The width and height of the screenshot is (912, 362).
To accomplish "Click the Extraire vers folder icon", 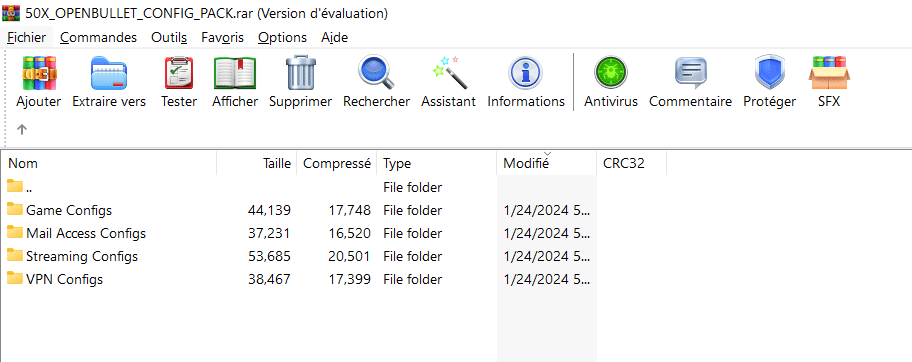I will [x=109, y=73].
